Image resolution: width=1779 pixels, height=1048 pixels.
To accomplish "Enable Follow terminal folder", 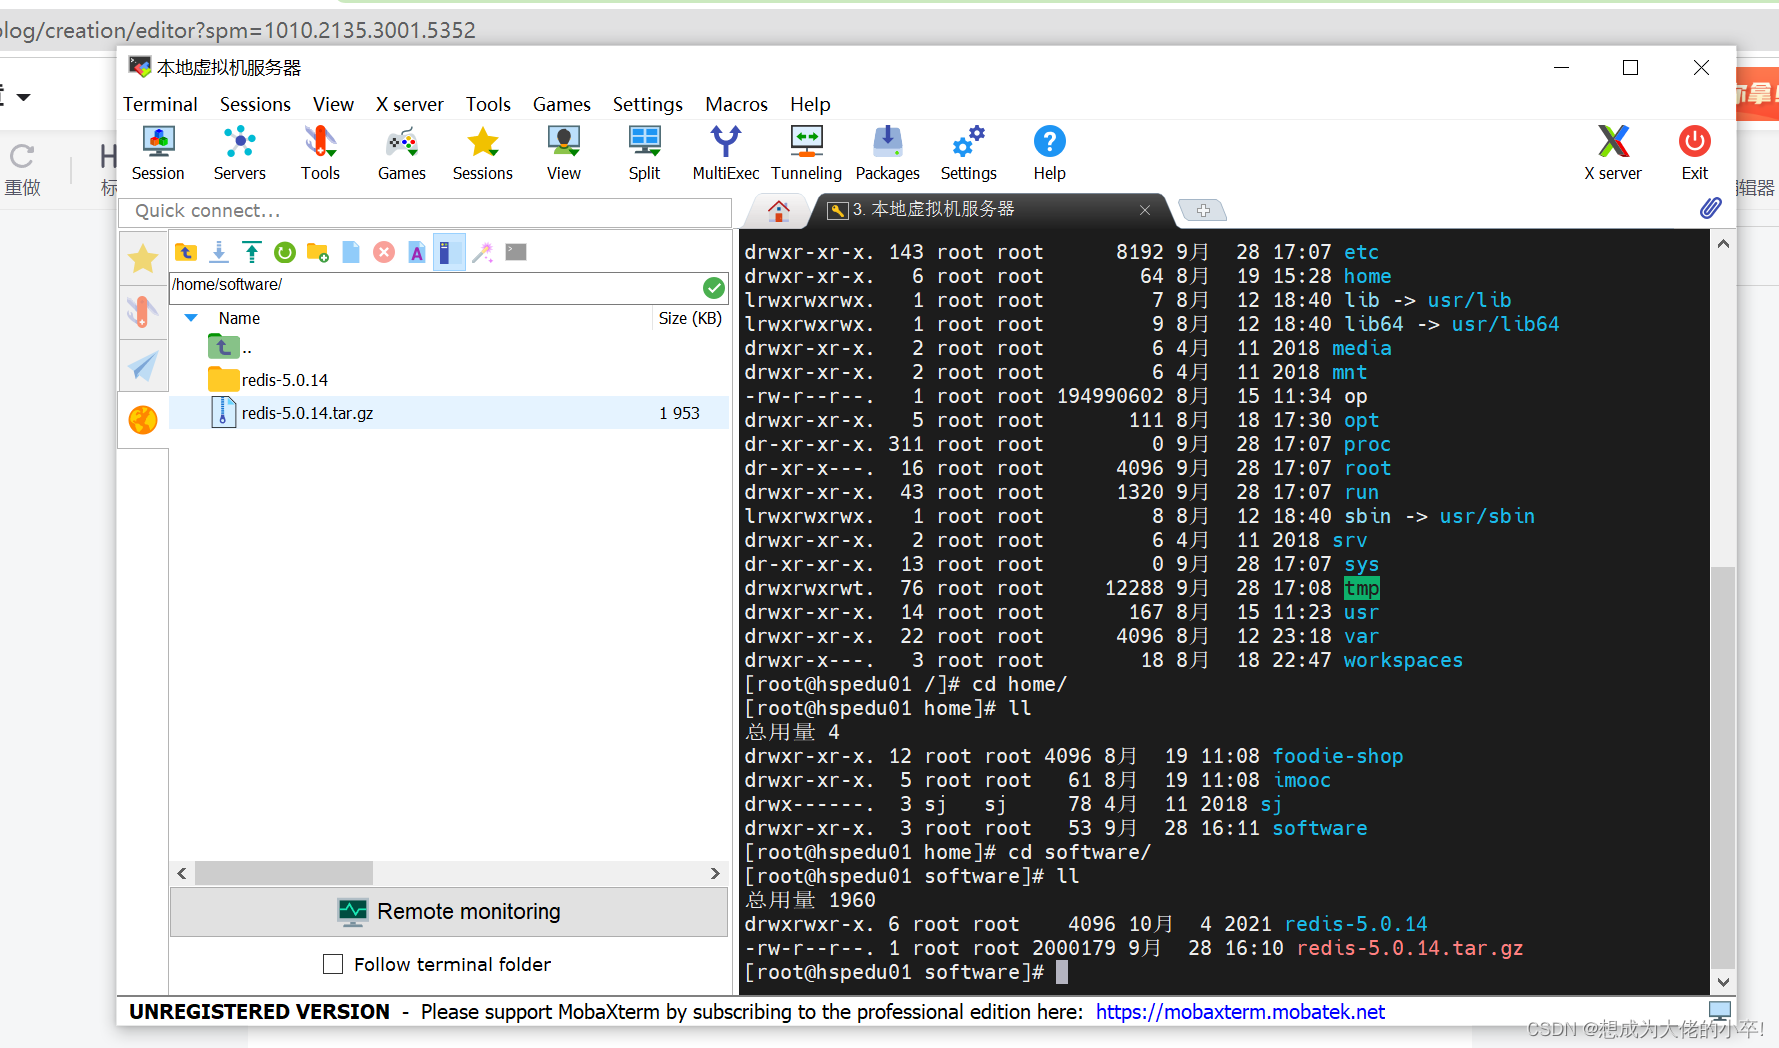I will [x=333, y=963].
